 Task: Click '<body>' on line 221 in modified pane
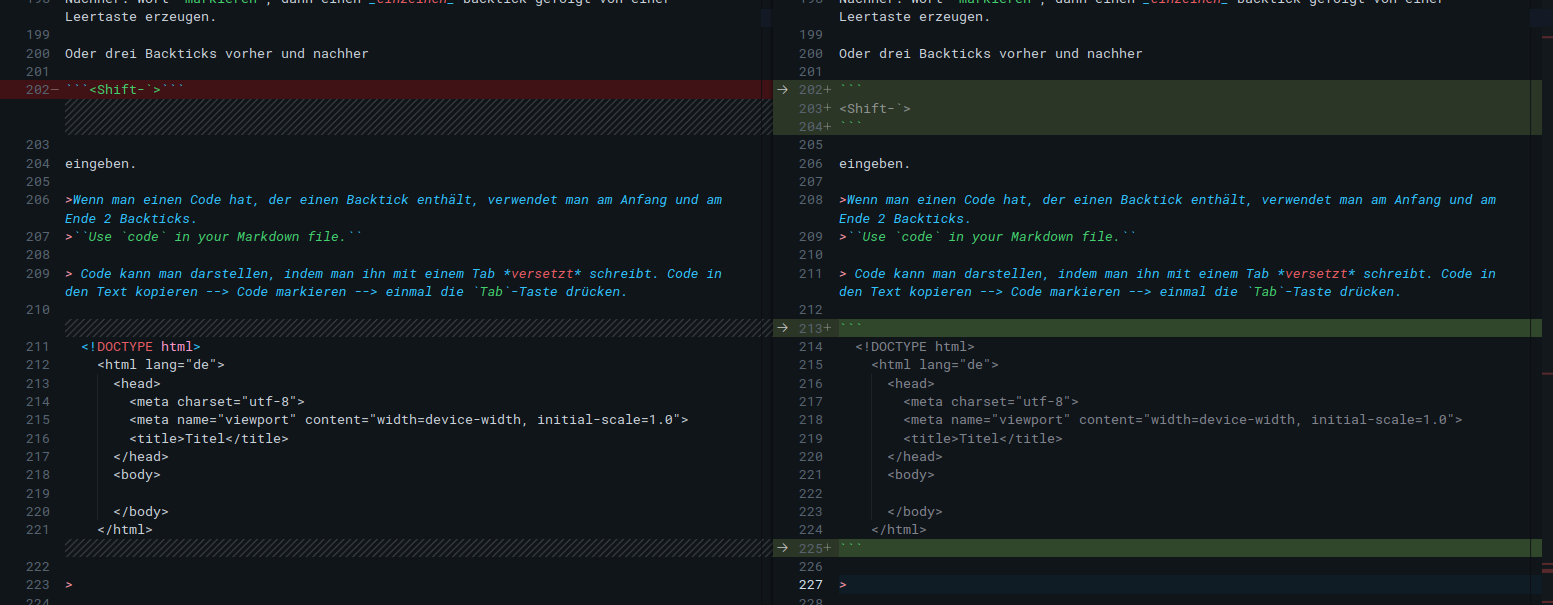911,475
